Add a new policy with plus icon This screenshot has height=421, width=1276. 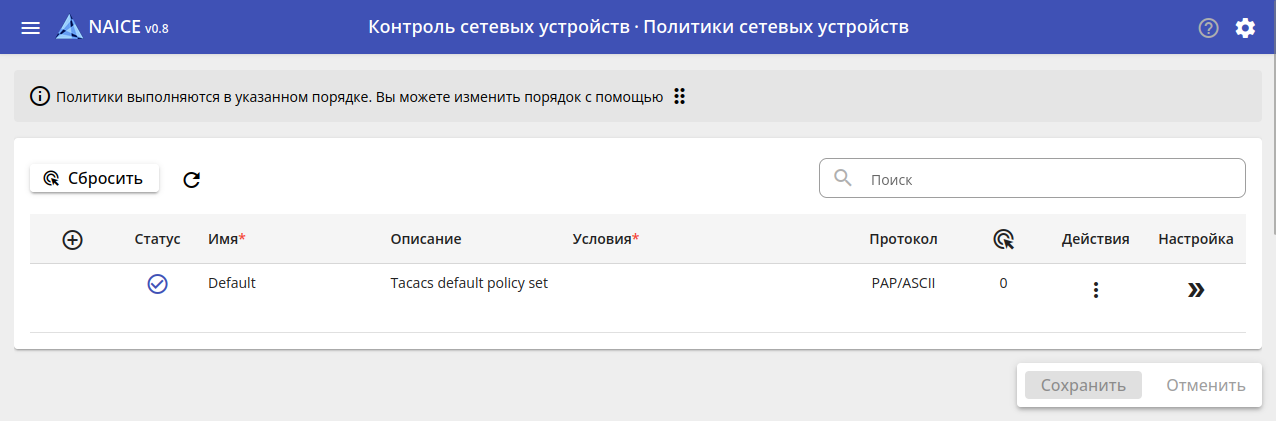click(x=72, y=240)
